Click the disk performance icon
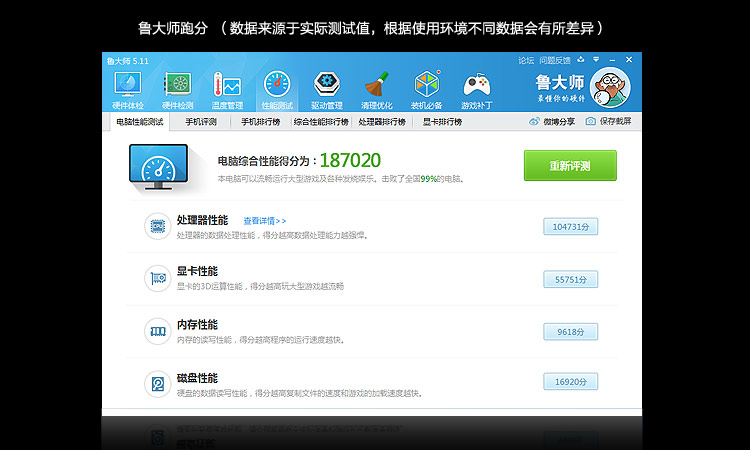This screenshot has width=750, height=450. (157, 384)
